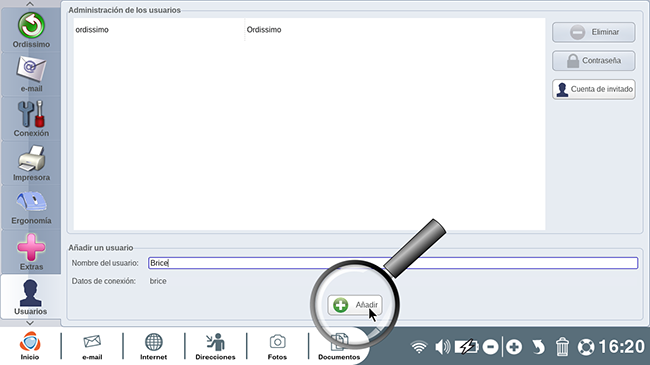
Task: Click the help lifebuoy icon
Action: click(586, 347)
